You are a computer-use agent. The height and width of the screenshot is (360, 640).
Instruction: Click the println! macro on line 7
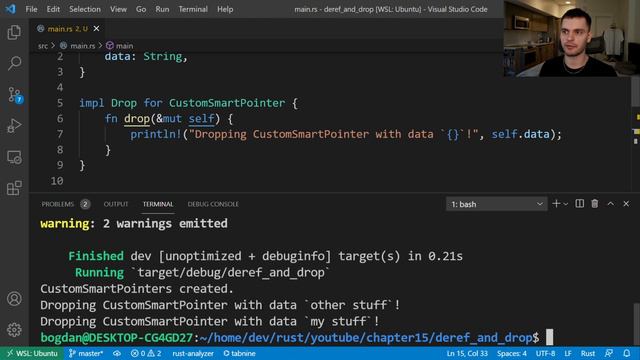tap(156, 134)
